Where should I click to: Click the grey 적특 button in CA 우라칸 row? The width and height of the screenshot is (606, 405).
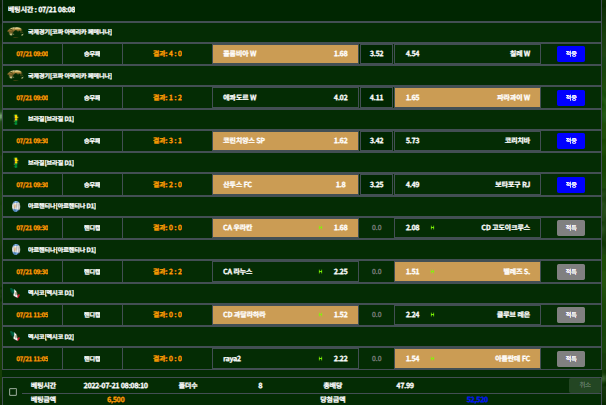tap(570, 228)
